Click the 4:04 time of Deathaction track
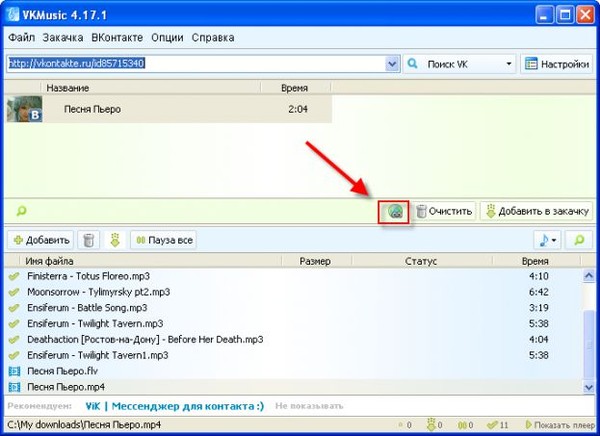This screenshot has width=600, height=436. [539, 340]
